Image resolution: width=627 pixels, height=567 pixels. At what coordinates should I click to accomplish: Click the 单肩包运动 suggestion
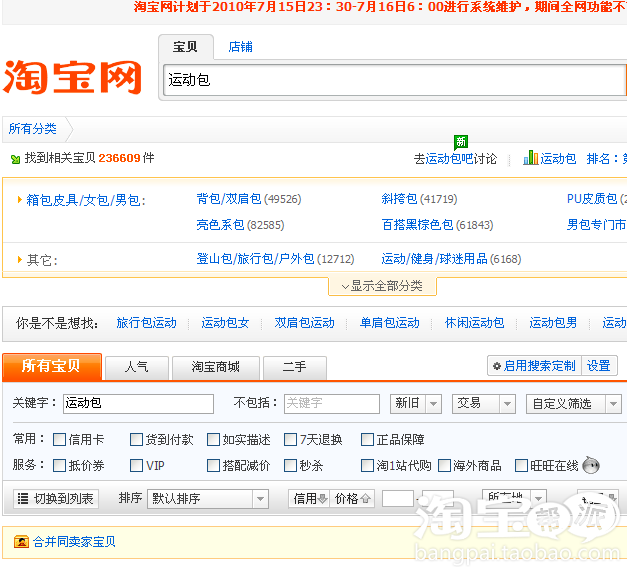point(389,323)
